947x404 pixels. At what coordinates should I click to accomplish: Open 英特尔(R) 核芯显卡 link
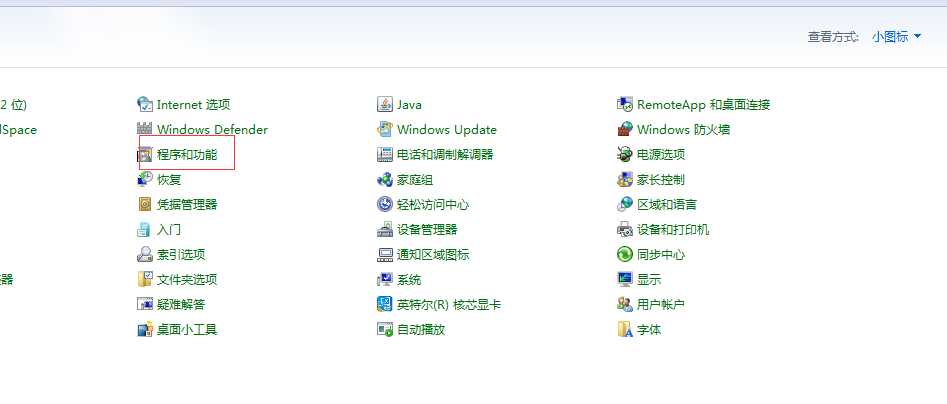tap(449, 304)
